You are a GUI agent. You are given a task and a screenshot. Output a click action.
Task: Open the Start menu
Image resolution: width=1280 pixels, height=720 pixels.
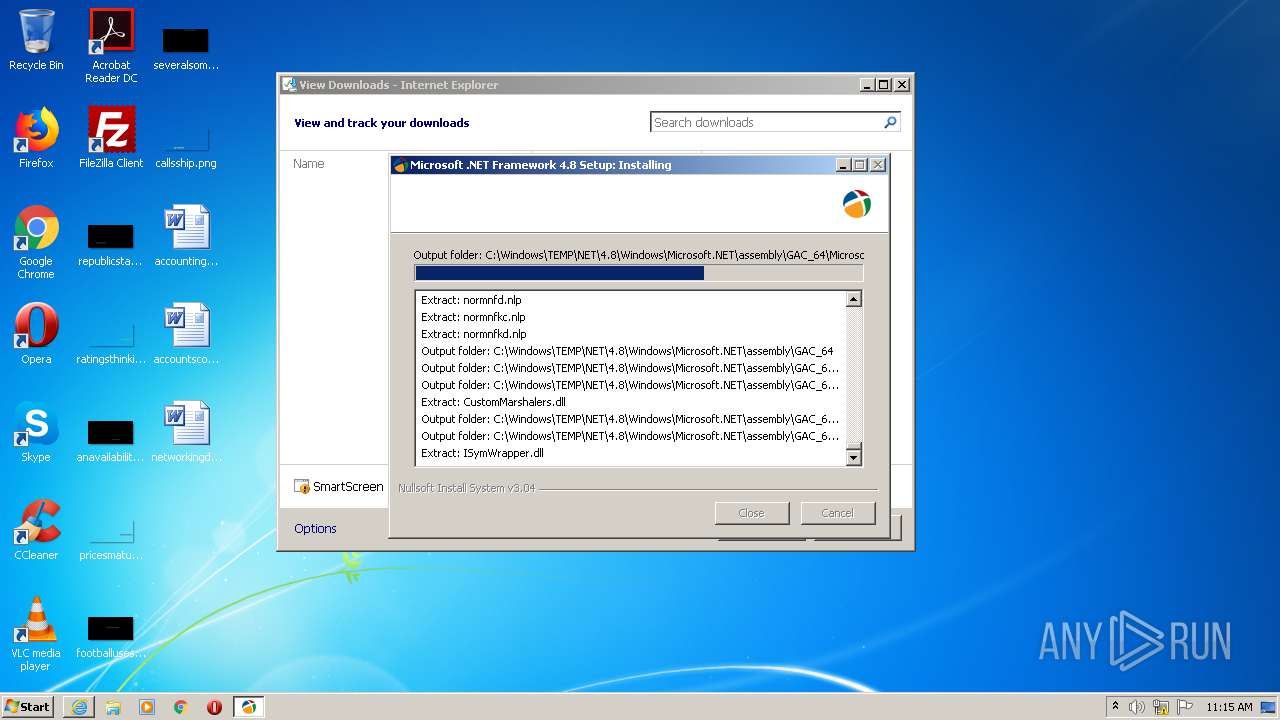tap(28, 707)
